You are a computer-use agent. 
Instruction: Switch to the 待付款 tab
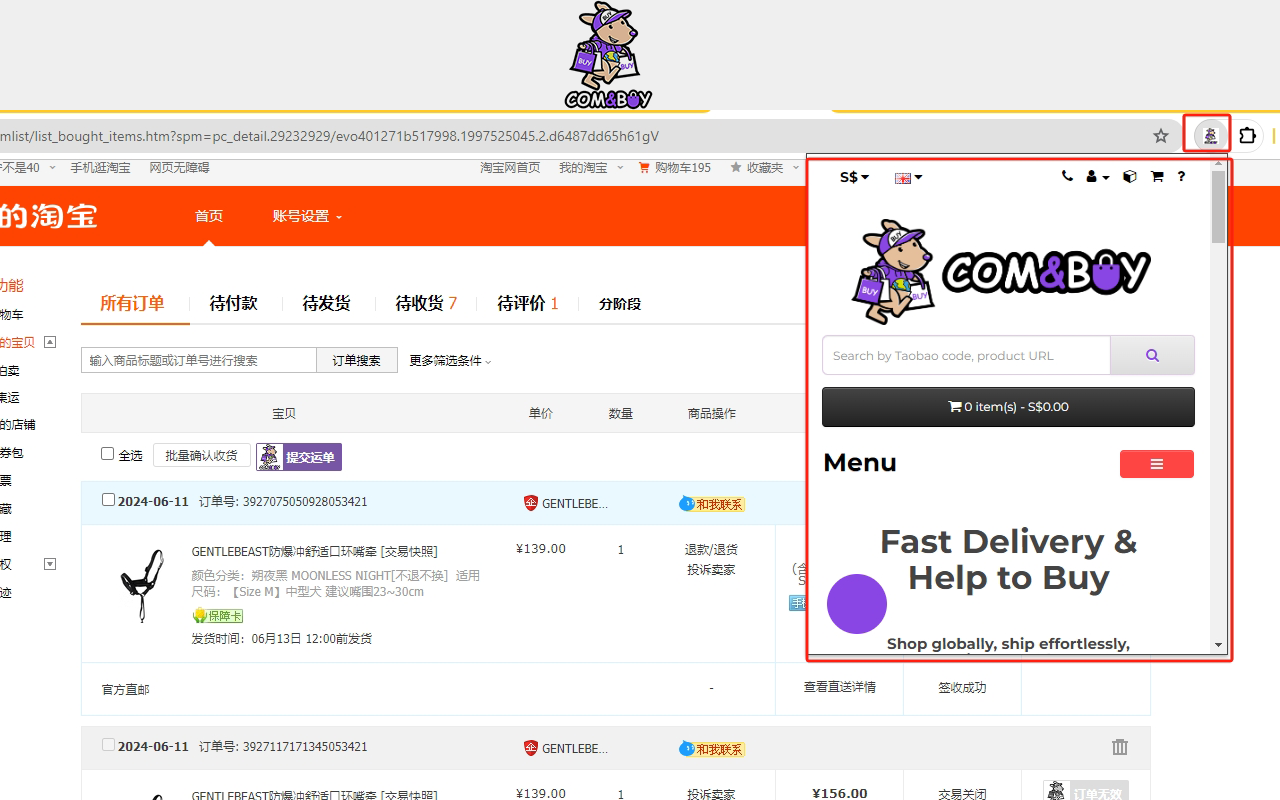[234, 303]
